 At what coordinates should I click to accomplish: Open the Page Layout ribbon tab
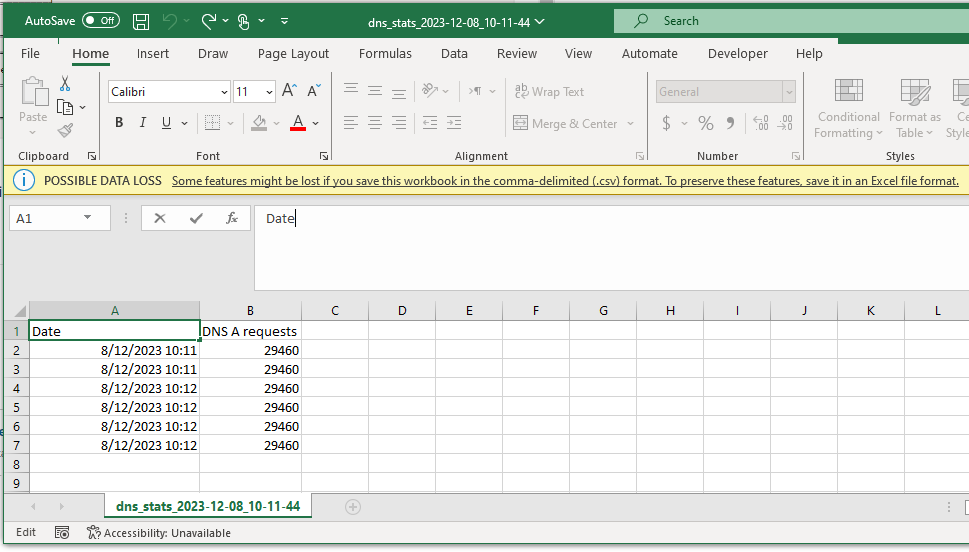pyautogui.click(x=293, y=54)
